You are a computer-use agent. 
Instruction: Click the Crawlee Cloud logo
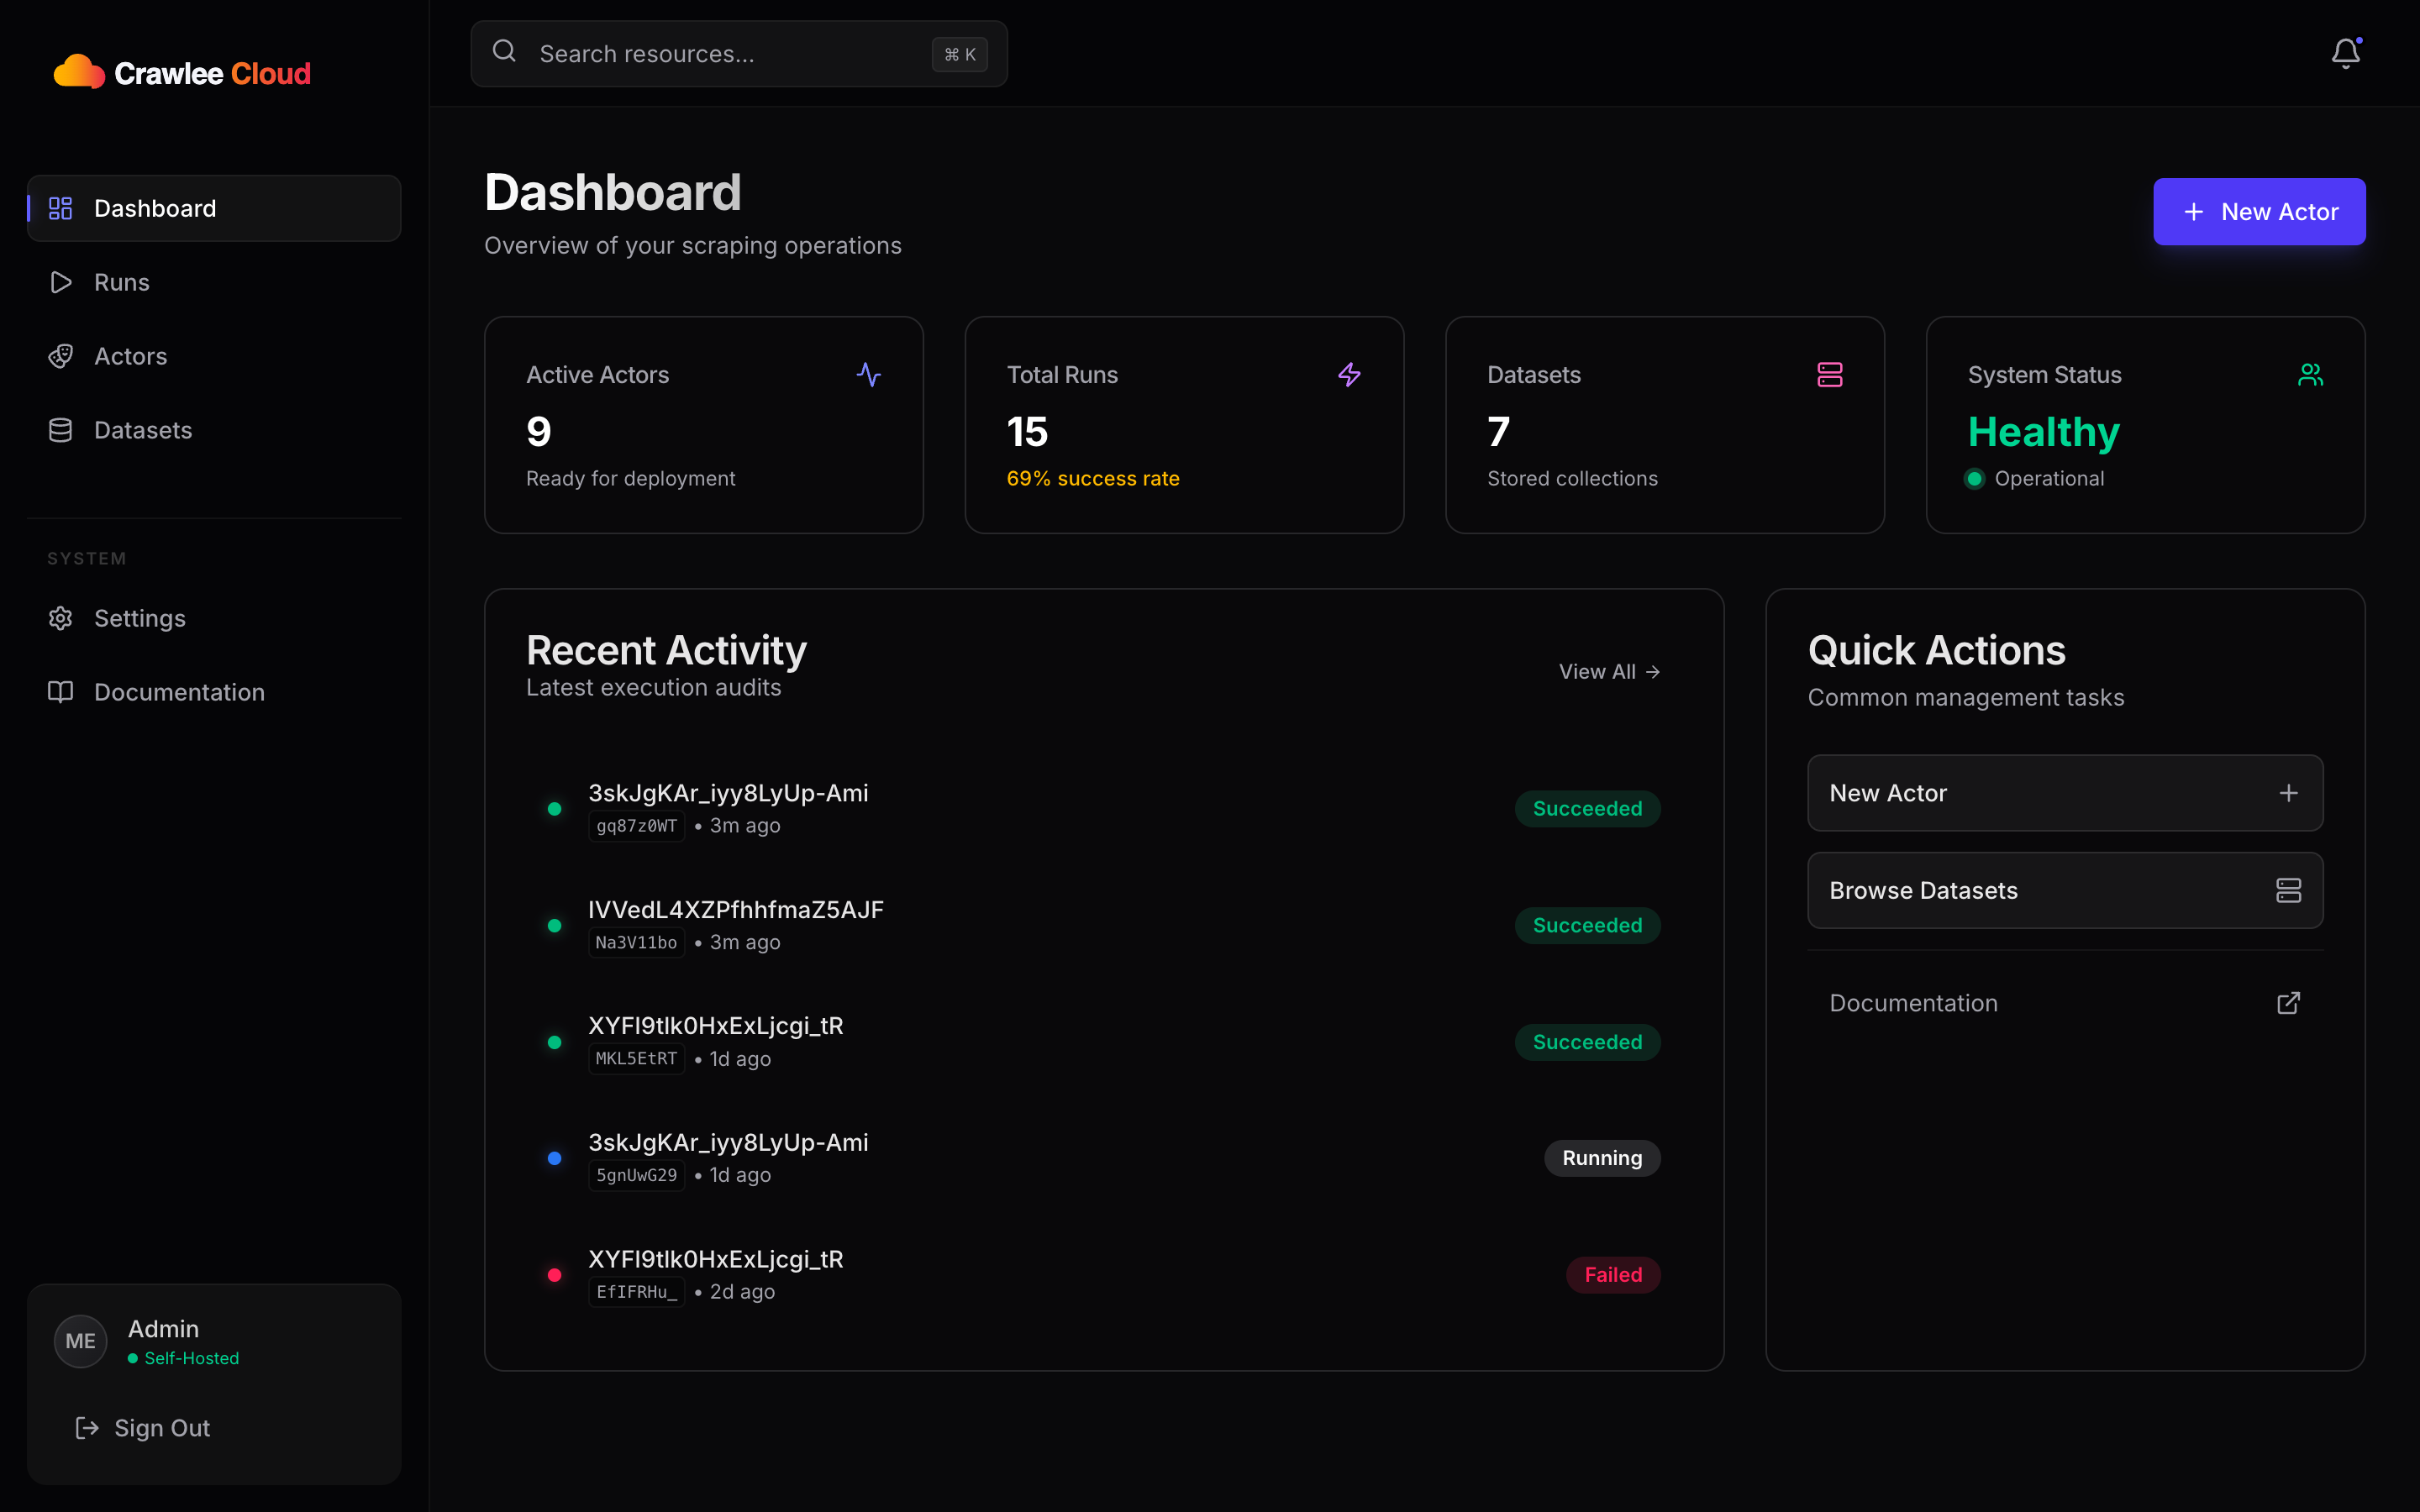point(182,73)
